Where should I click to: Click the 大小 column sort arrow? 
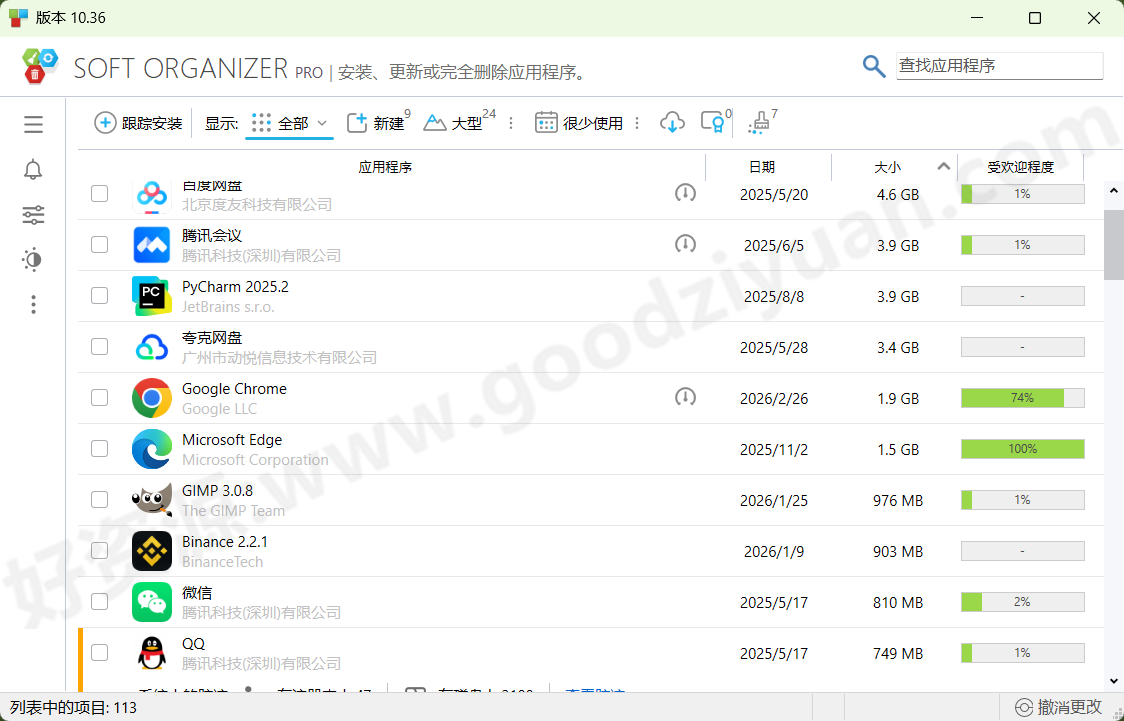click(x=941, y=167)
